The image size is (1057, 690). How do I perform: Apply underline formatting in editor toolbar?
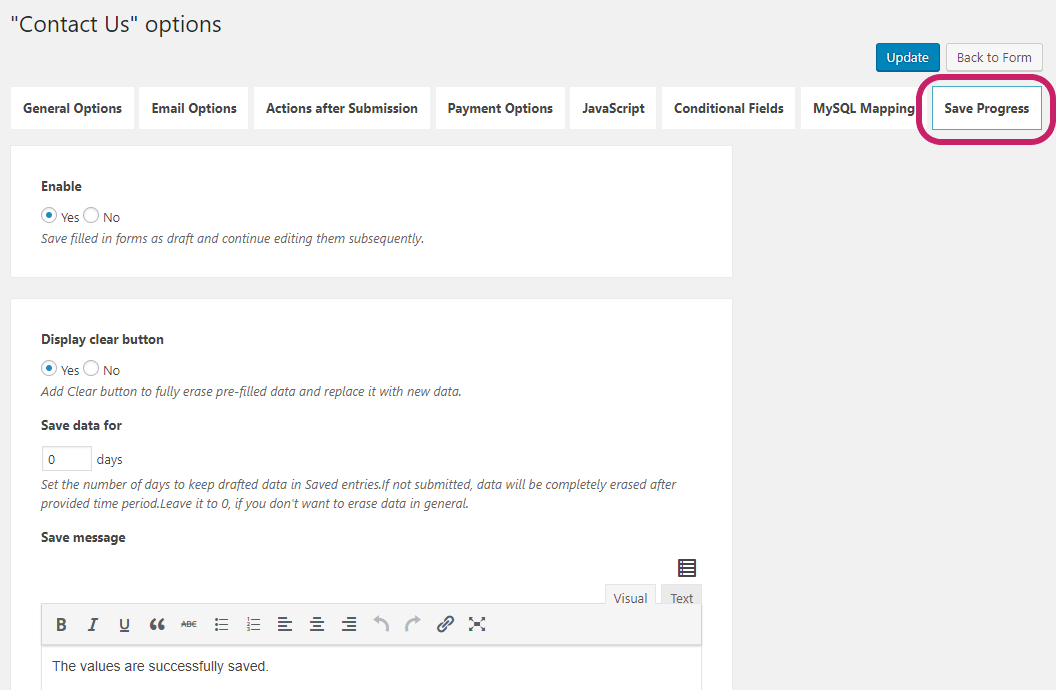(124, 625)
